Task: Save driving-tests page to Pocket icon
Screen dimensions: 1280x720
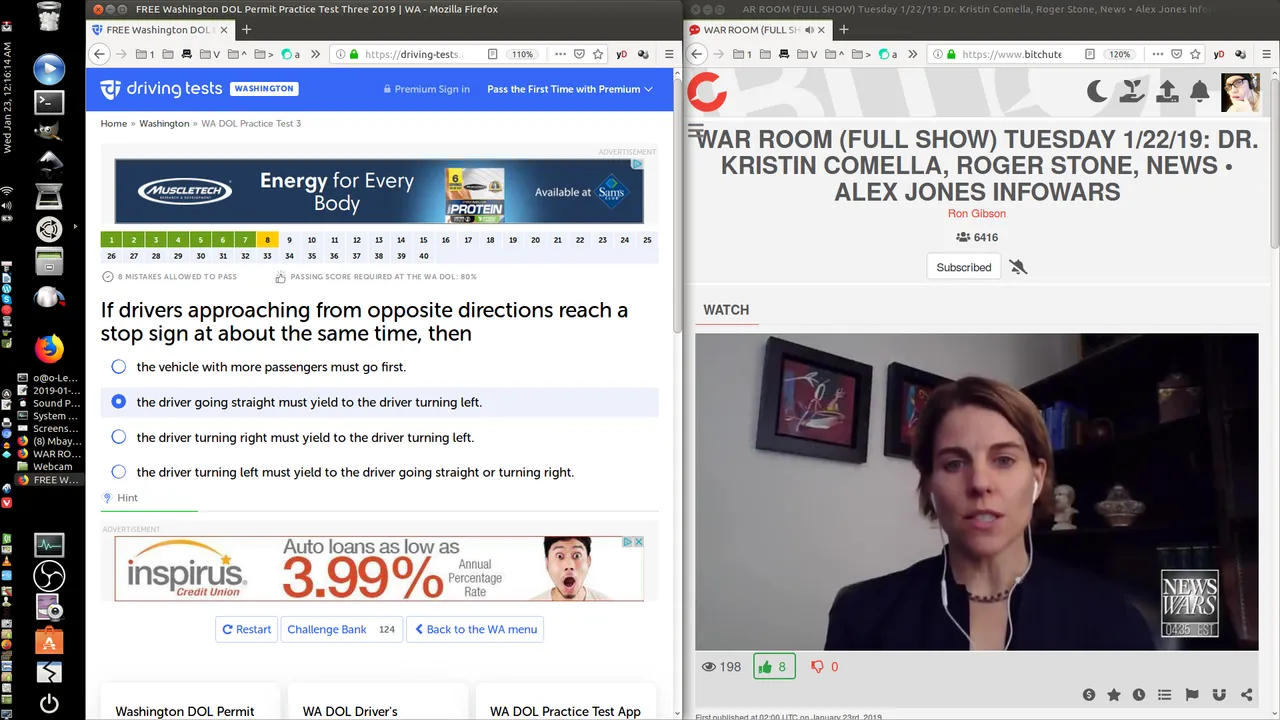Action: pyautogui.click(x=579, y=54)
